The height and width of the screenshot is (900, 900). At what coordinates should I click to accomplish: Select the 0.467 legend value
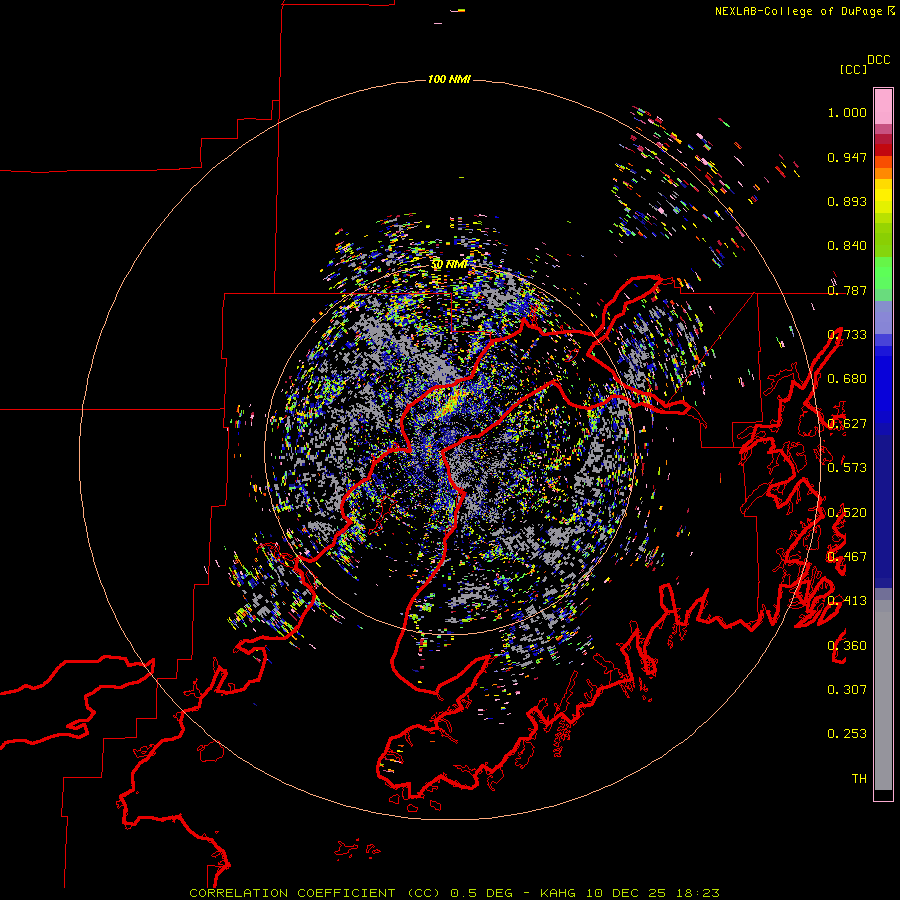point(847,557)
